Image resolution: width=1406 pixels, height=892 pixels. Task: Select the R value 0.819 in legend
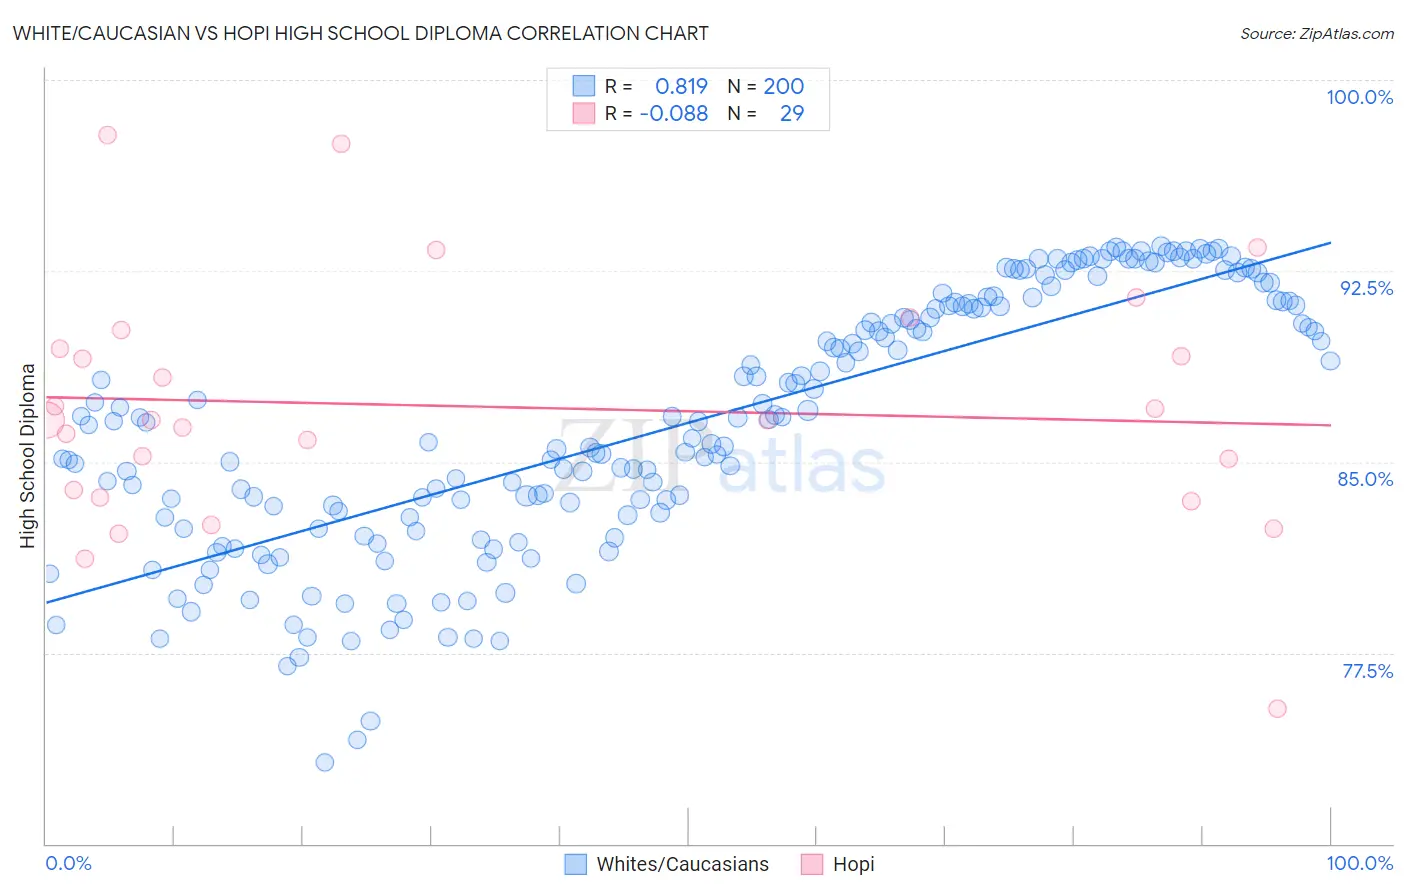681,86
